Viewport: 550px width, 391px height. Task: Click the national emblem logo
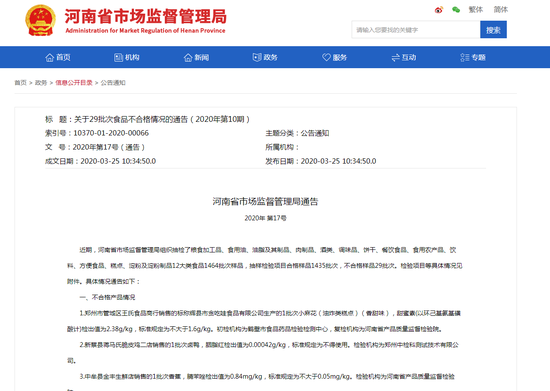pyautogui.click(x=41, y=20)
